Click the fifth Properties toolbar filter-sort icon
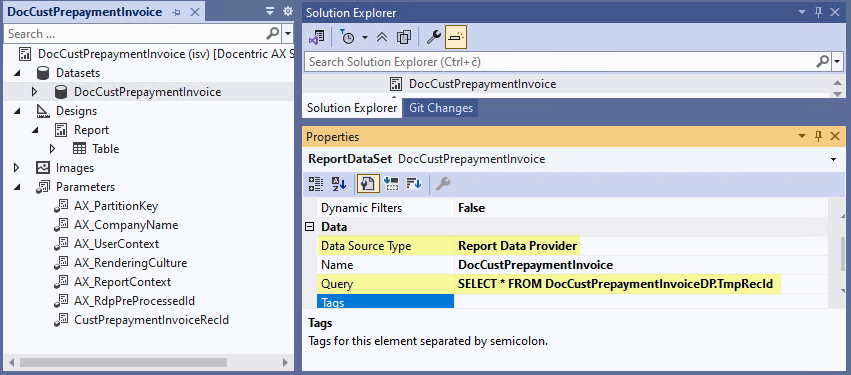The height and width of the screenshot is (375, 851). click(x=414, y=184)
